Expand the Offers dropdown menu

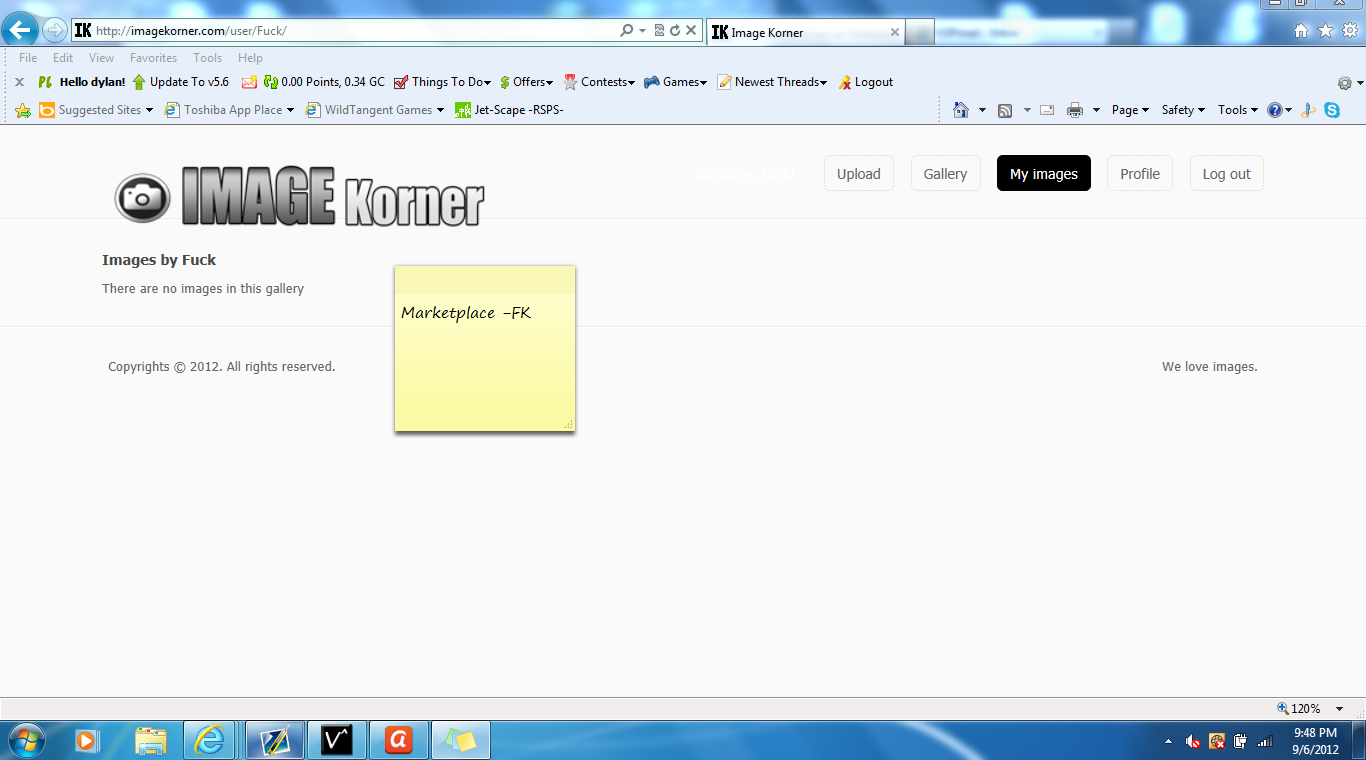click(x=526, y=82)
